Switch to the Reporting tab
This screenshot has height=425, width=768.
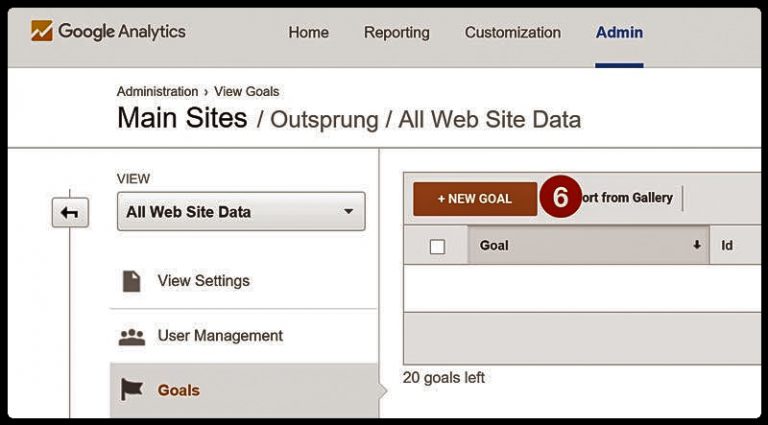[397, 32]
